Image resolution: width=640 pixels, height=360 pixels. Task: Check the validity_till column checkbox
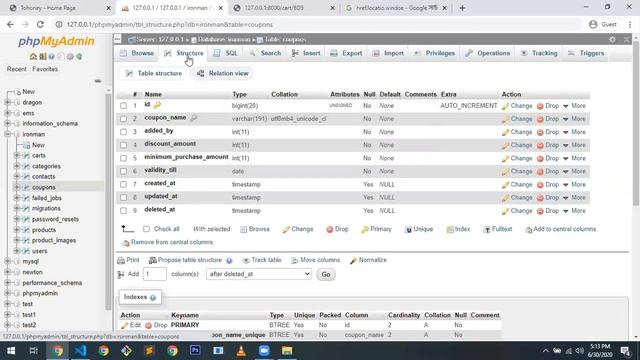(123, 171)
